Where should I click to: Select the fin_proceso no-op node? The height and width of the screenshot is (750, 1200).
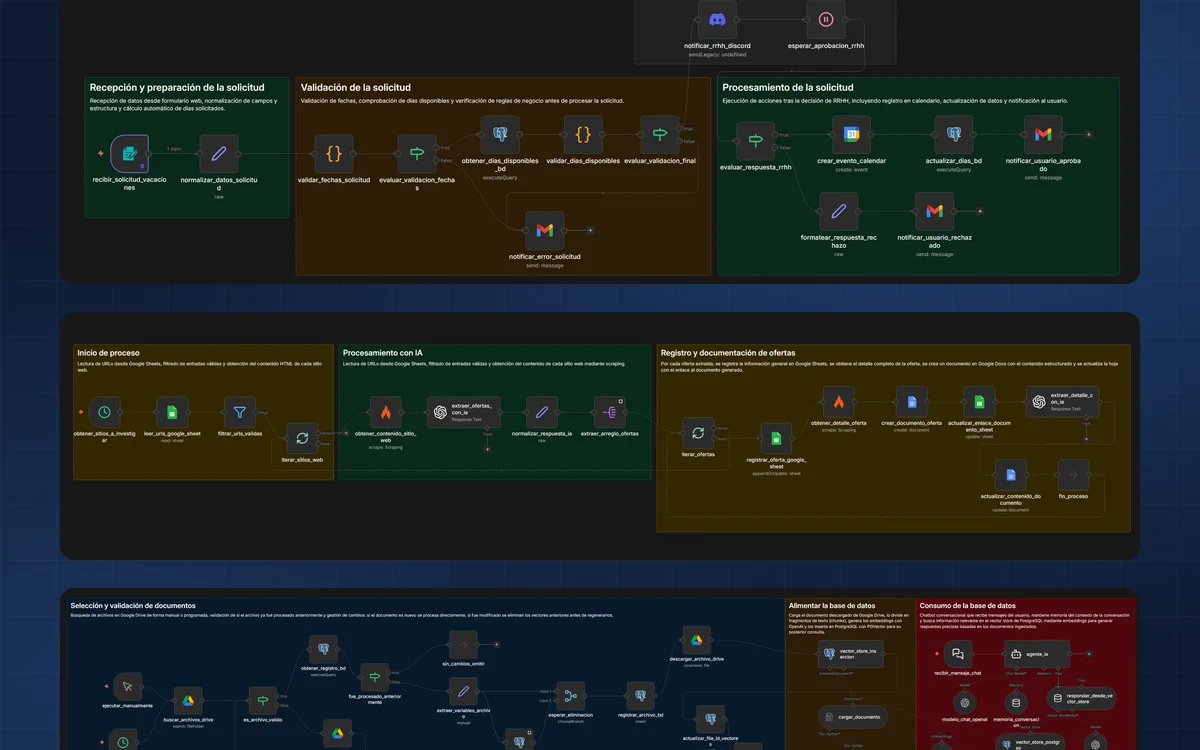pos(1073,474)
